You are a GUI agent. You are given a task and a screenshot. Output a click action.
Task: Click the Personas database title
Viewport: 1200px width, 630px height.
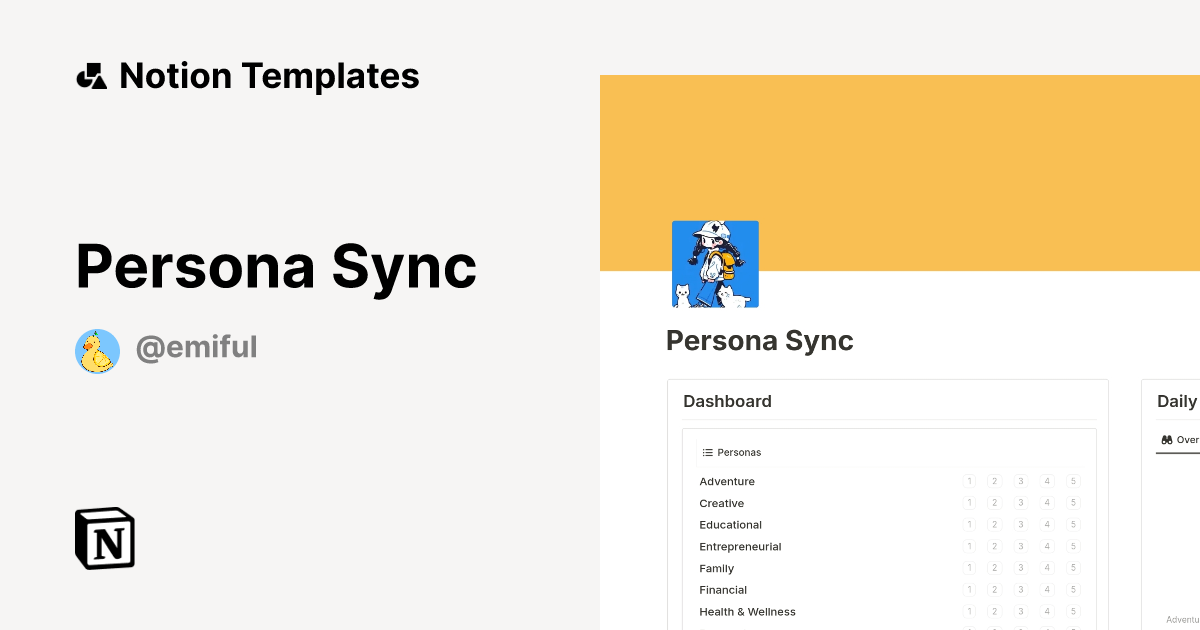[740, 452]
